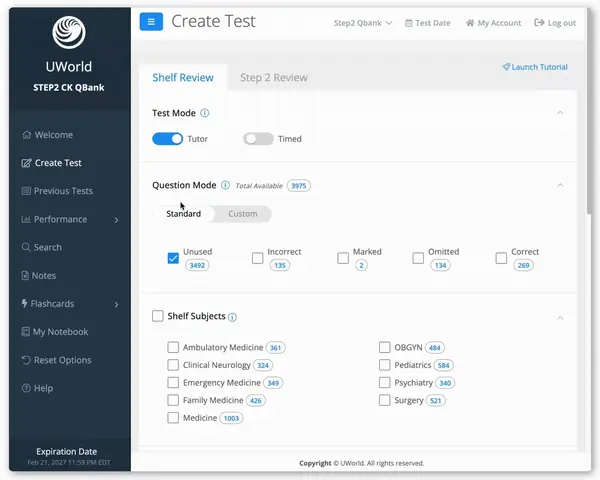
Task: Switch to the Step 2 Review tab
Action: (274, 78)
